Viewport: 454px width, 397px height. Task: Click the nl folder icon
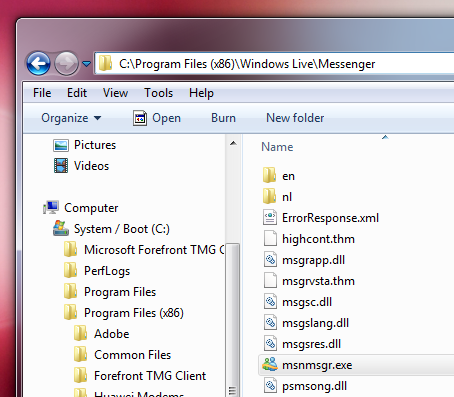269,196
